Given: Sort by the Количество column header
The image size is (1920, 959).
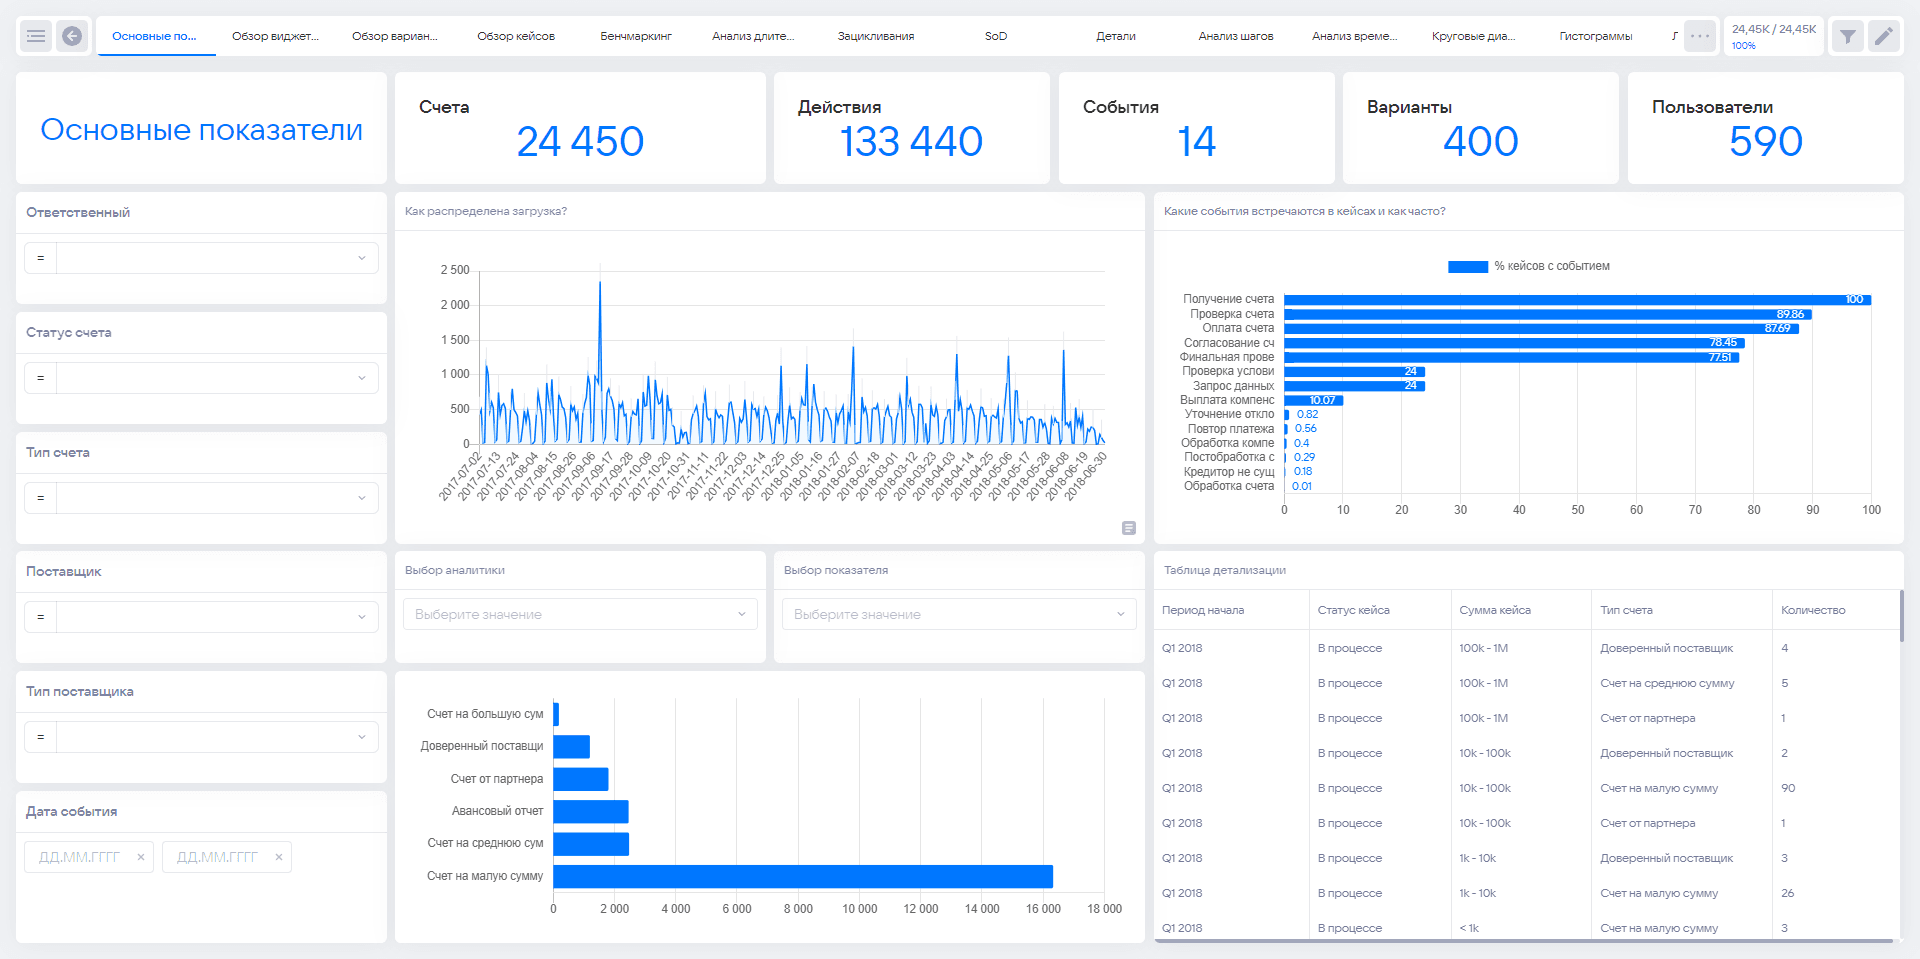Looking at the screenshot, I should pyautogui.click(x=1813, y=610).
